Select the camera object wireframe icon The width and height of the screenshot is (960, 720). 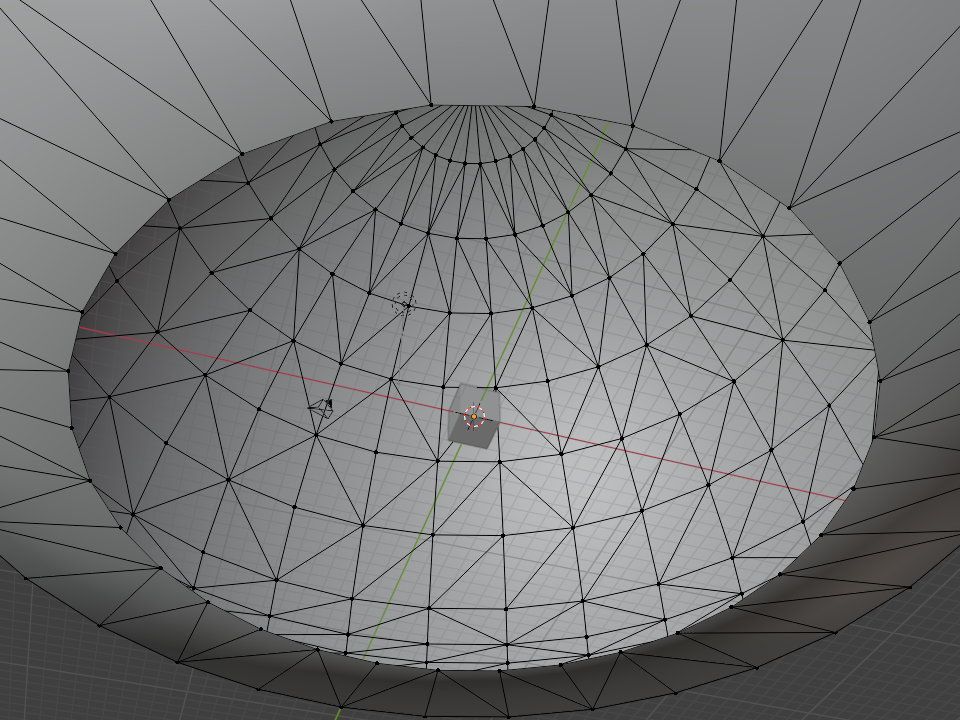[x=321, y=407]
